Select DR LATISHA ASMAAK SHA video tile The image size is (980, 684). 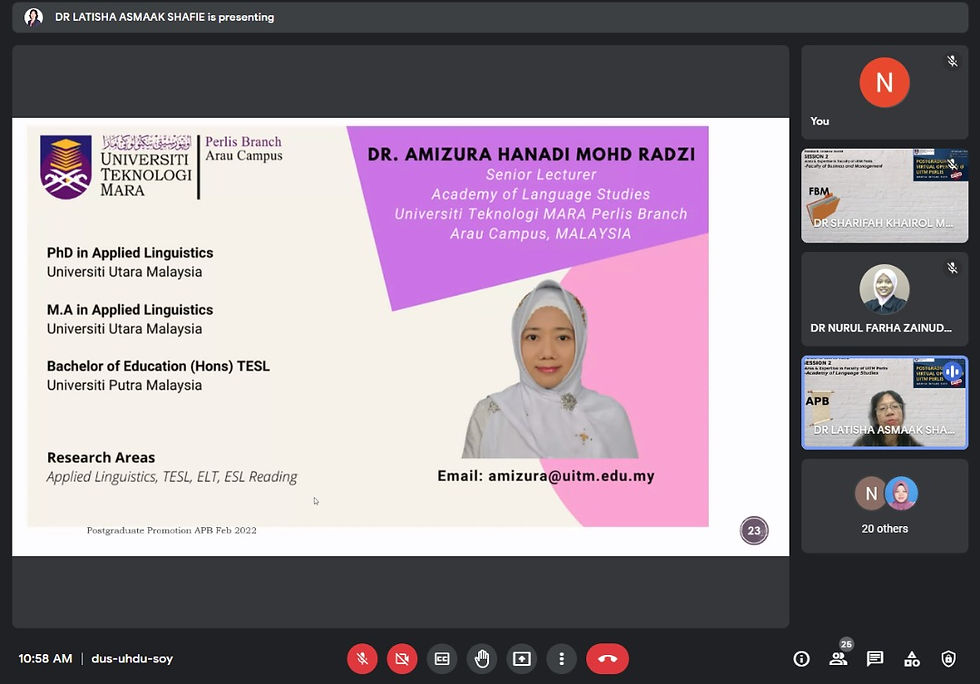(x=884, y=403)
